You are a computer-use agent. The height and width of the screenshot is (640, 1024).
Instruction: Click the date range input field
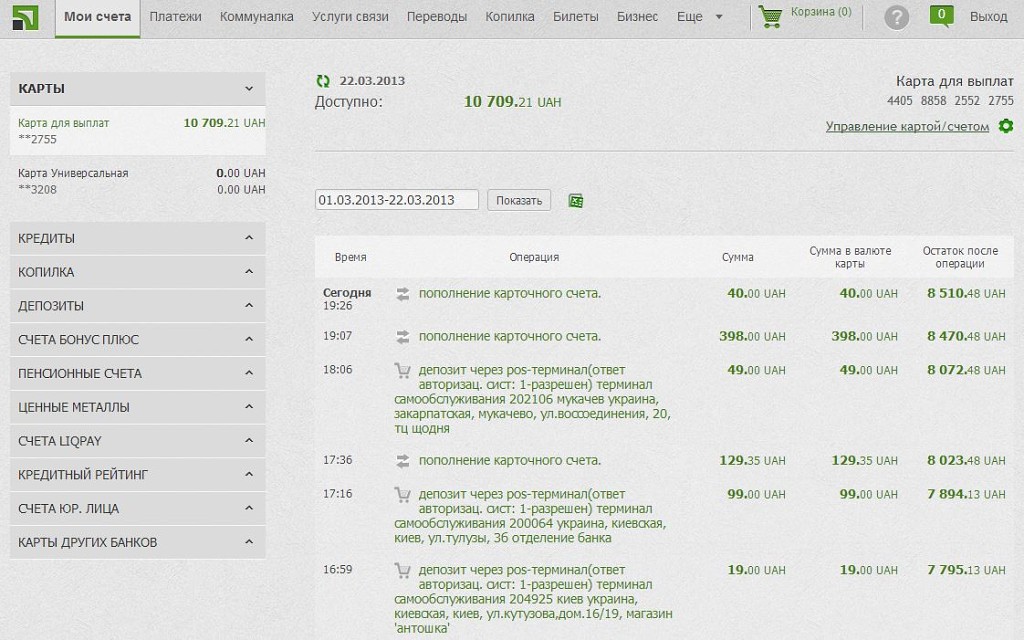[396, 200]
